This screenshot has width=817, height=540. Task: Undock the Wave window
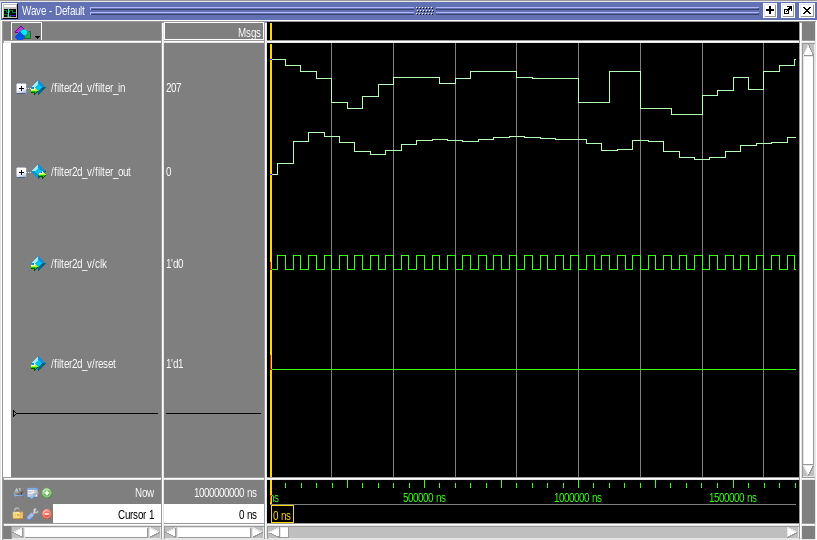(x=787, y=10)
